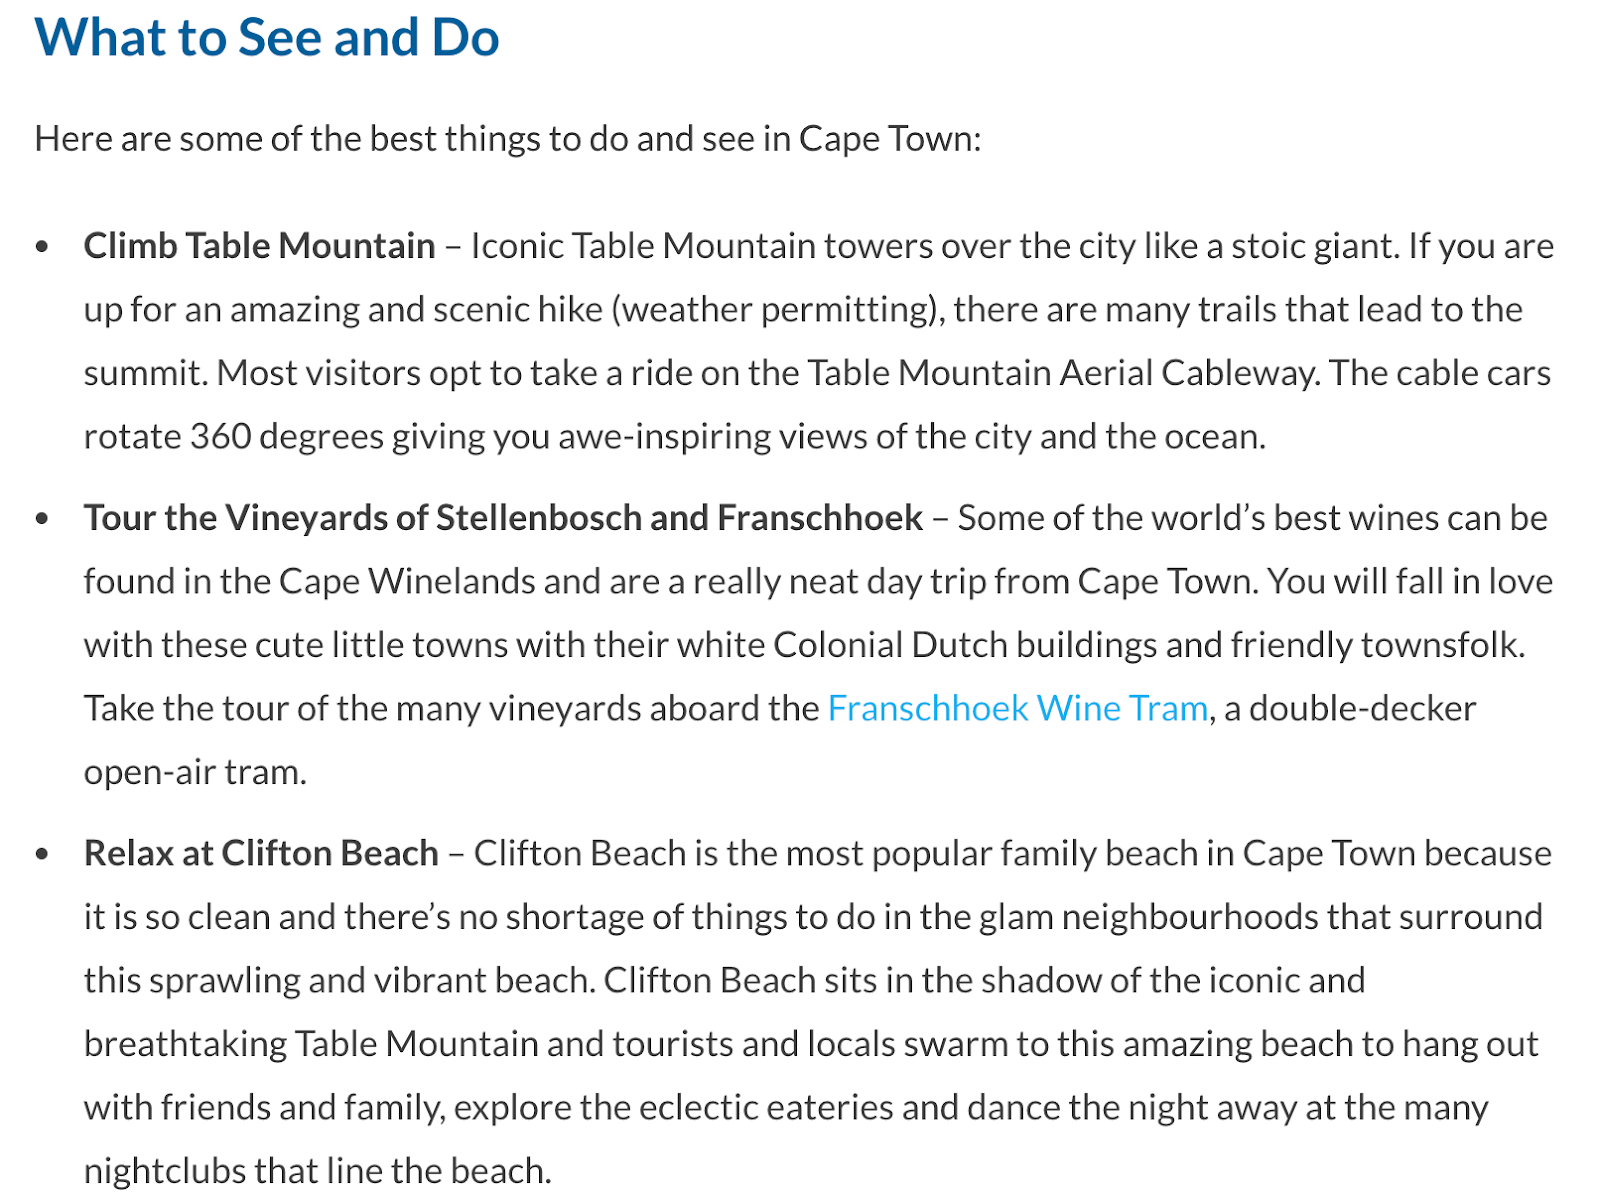This screenshot has height=1203, width=1600.
Task: Open the Franschhoek Wine Tram link
Action: (x=1018, y=708)
